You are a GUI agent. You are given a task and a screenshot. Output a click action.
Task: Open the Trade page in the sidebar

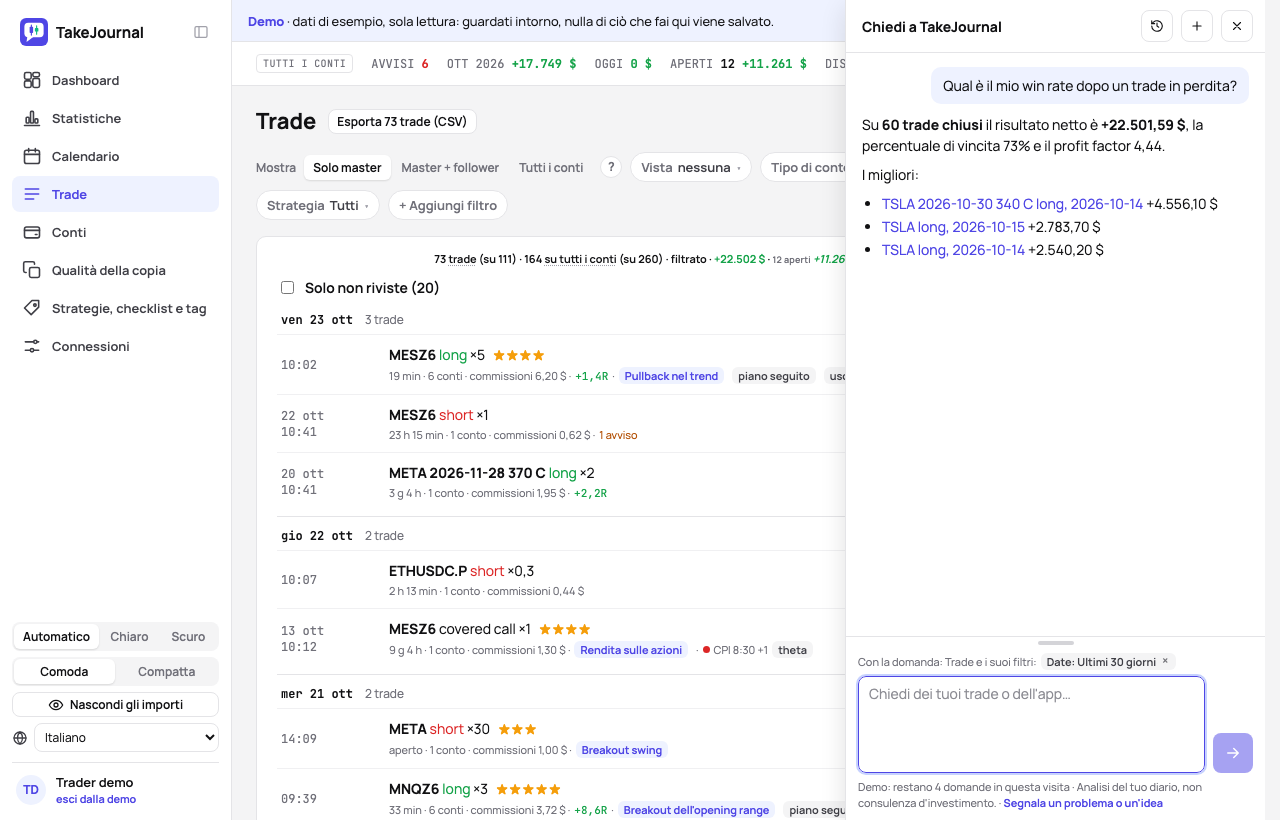[116, 194]
